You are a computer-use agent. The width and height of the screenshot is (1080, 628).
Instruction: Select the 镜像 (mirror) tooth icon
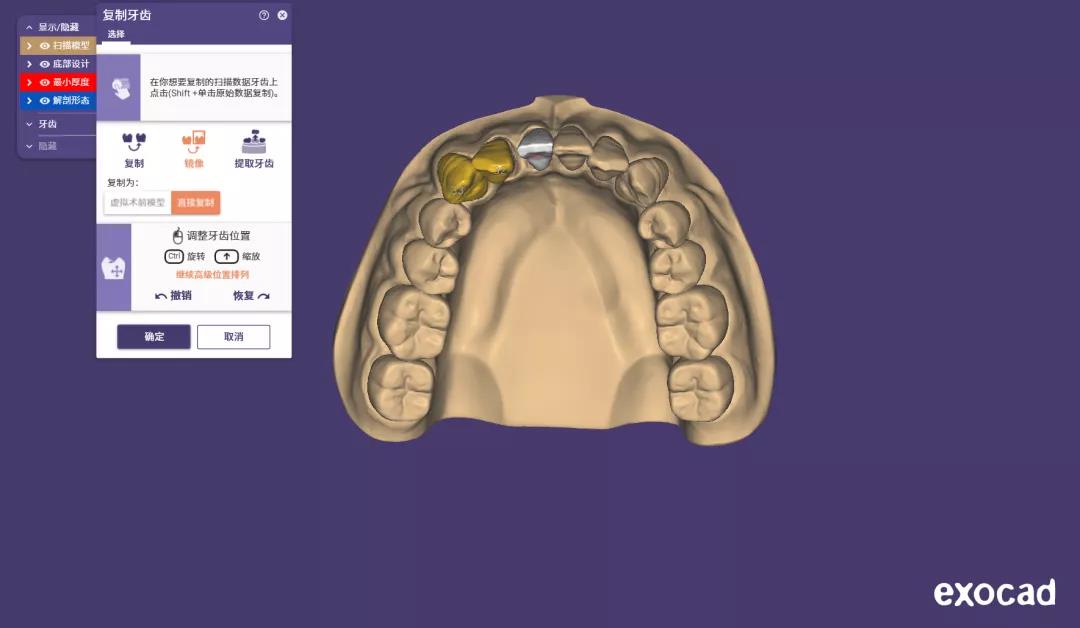point(194,142)
